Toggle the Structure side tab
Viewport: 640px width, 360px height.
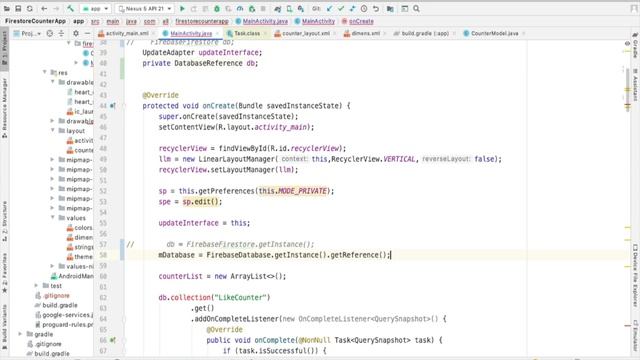4,220
